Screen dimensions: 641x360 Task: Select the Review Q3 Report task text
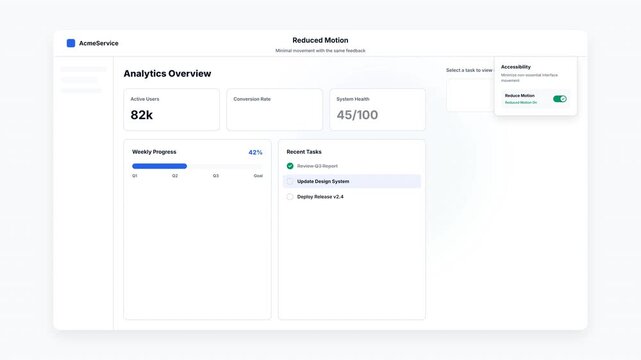[x=317, y=166]
